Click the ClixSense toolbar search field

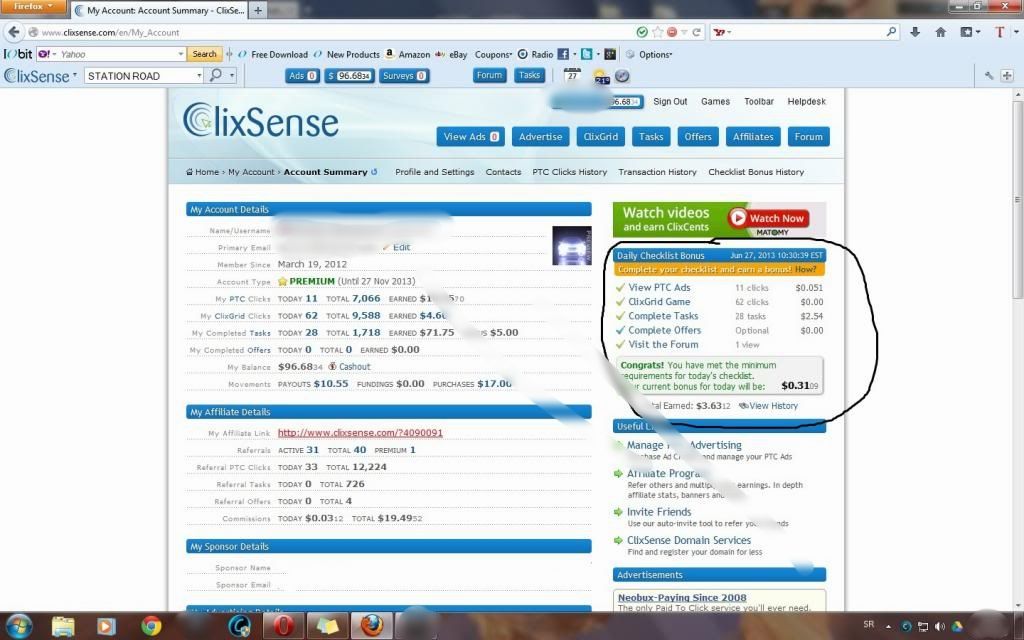click(x=140, y=76)
